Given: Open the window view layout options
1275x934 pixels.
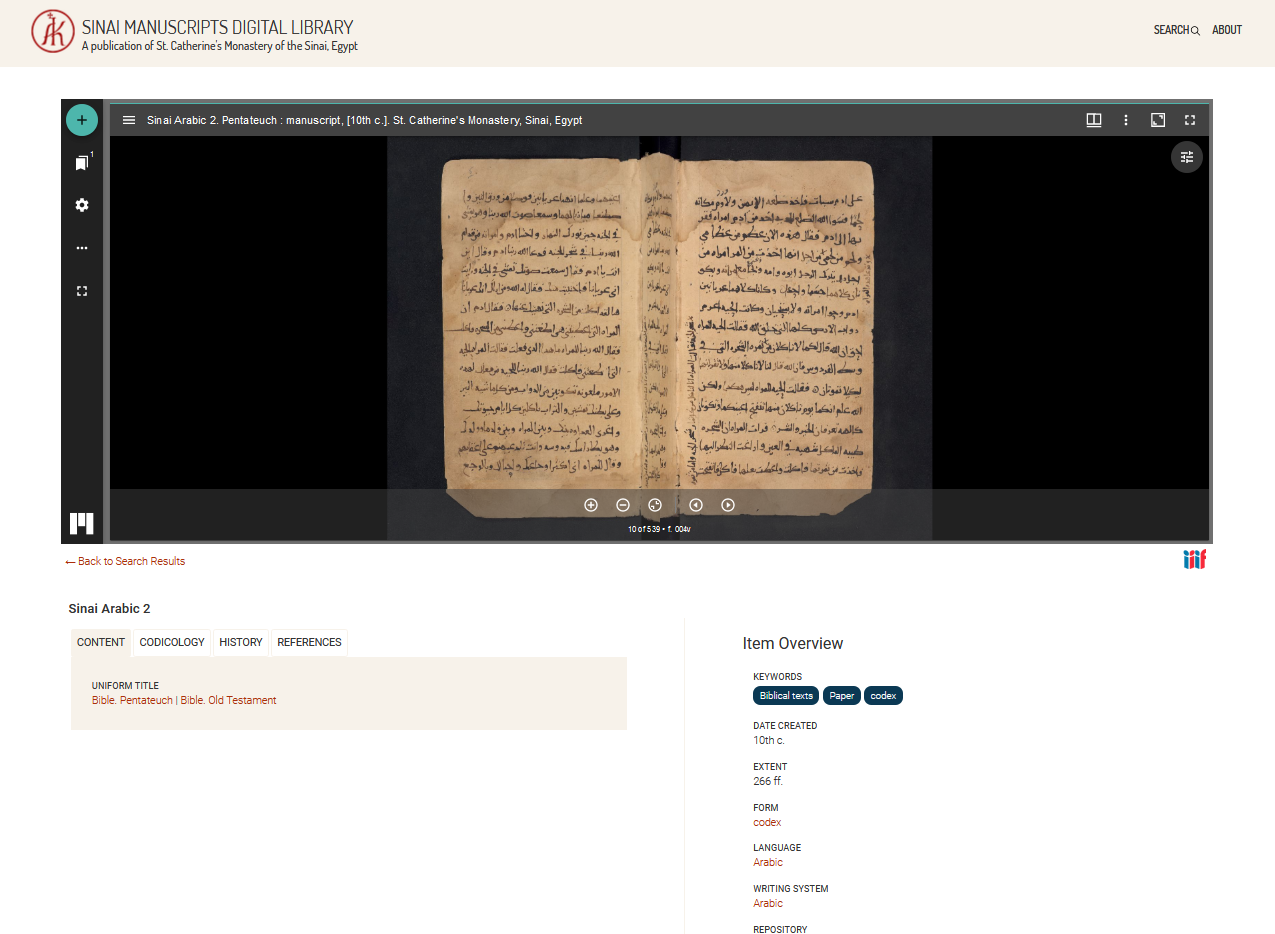Looking at the screenshot, I should tap(1093, 119).
